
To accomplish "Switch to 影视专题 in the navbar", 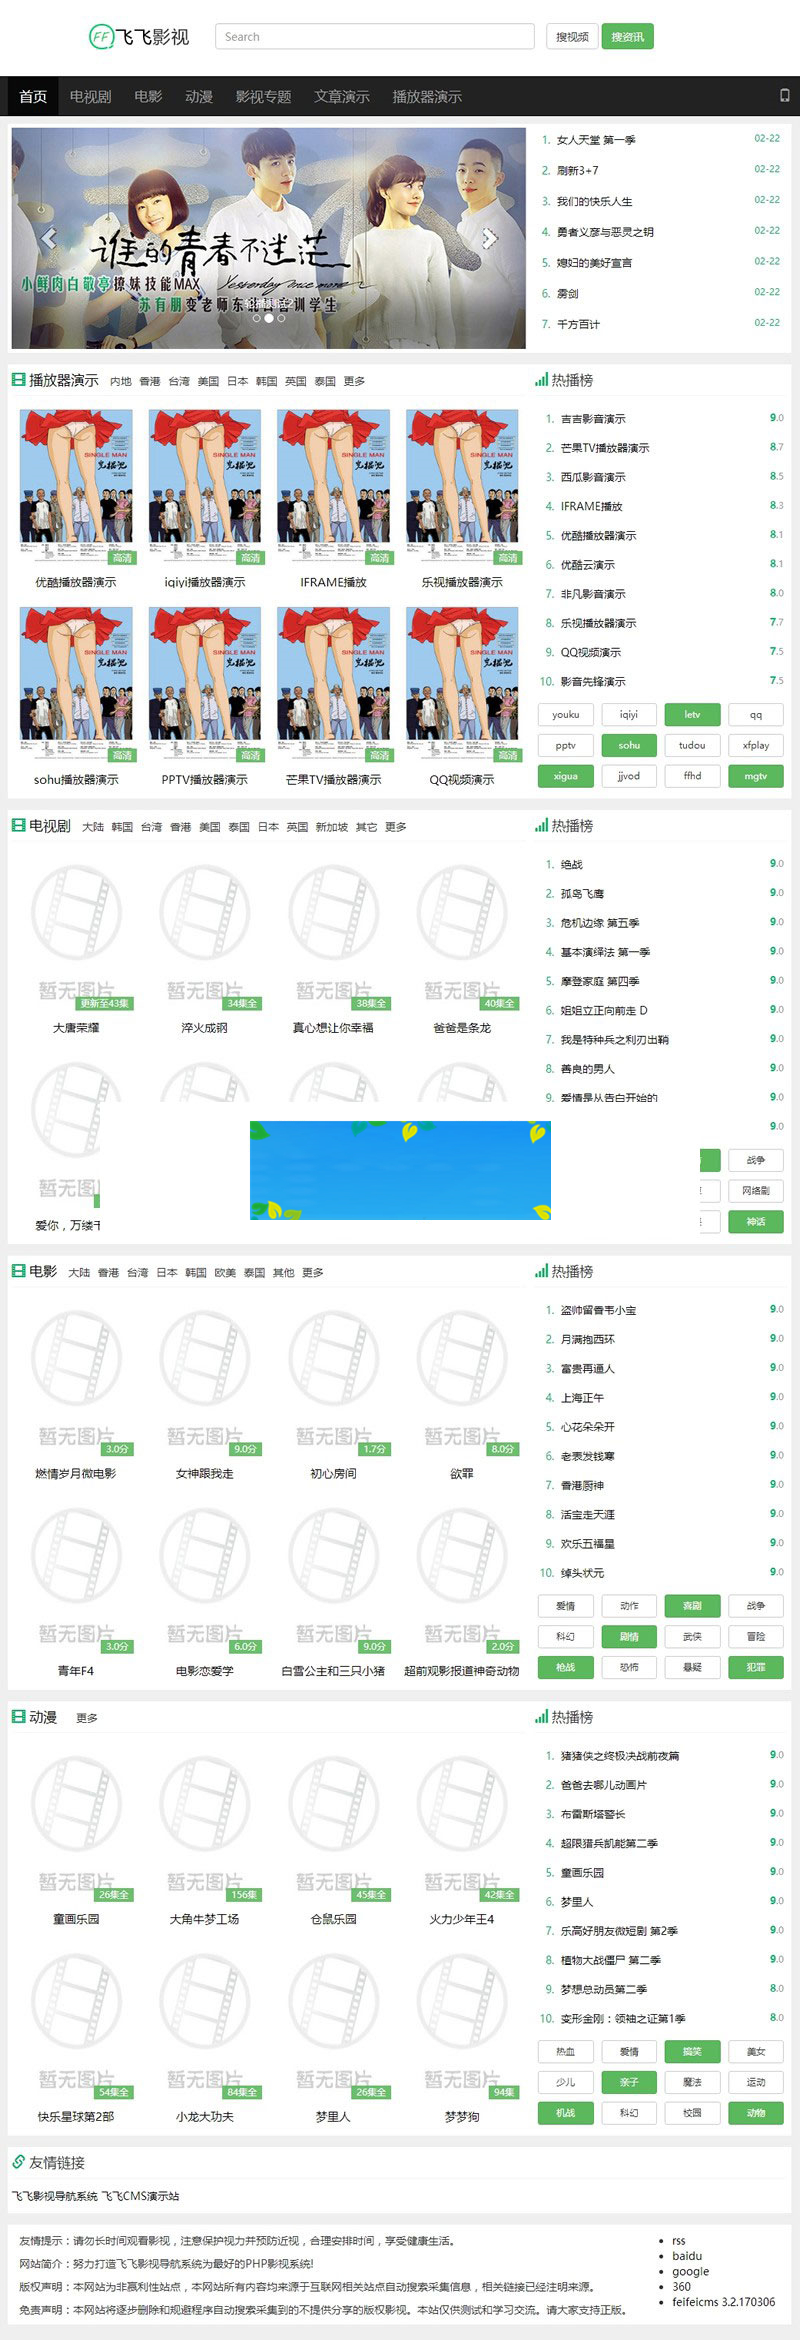I will click(x=263, y=97).
